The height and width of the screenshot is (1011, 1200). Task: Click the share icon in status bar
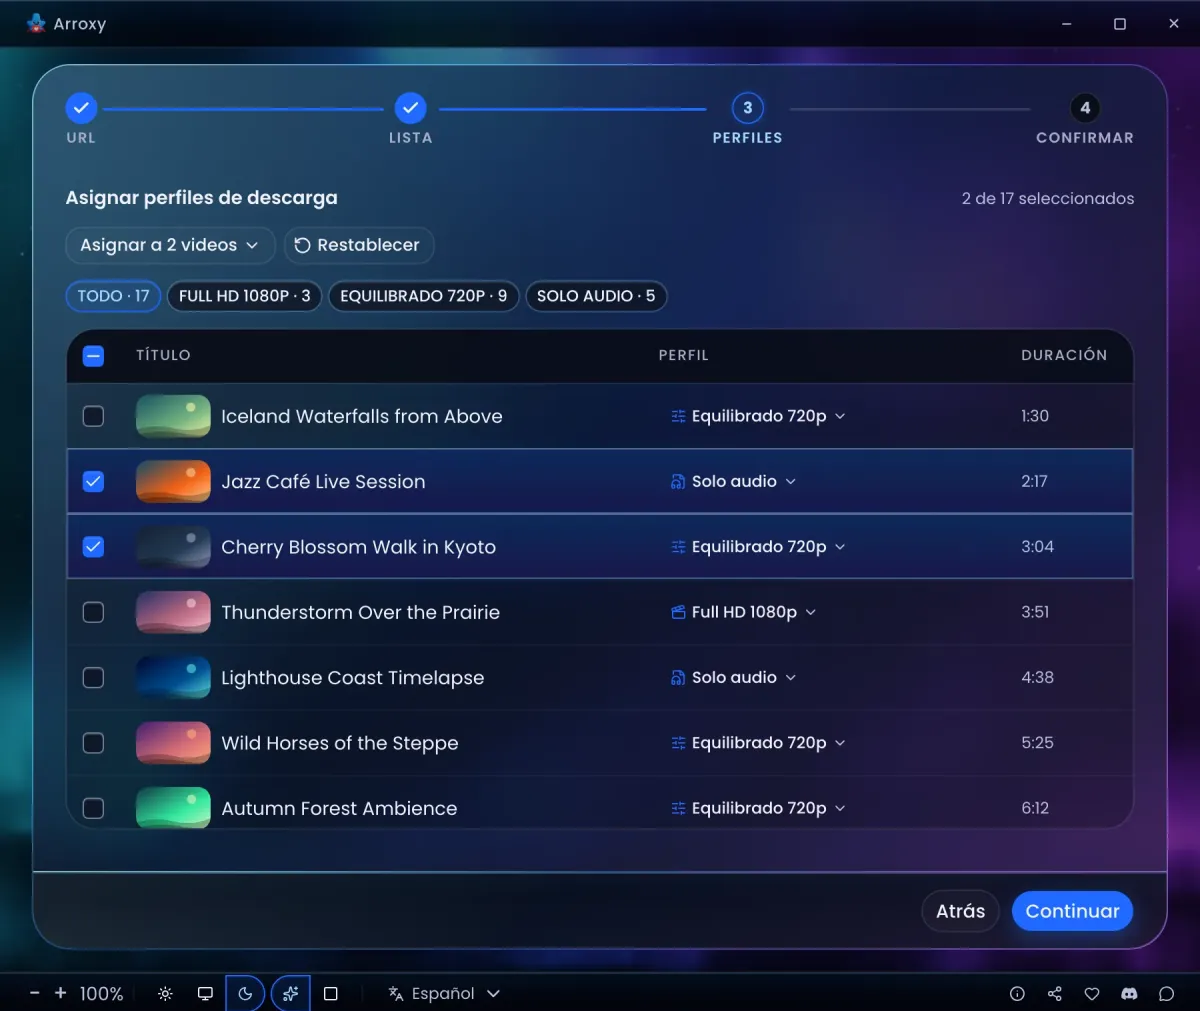(x=1054, y=993)
